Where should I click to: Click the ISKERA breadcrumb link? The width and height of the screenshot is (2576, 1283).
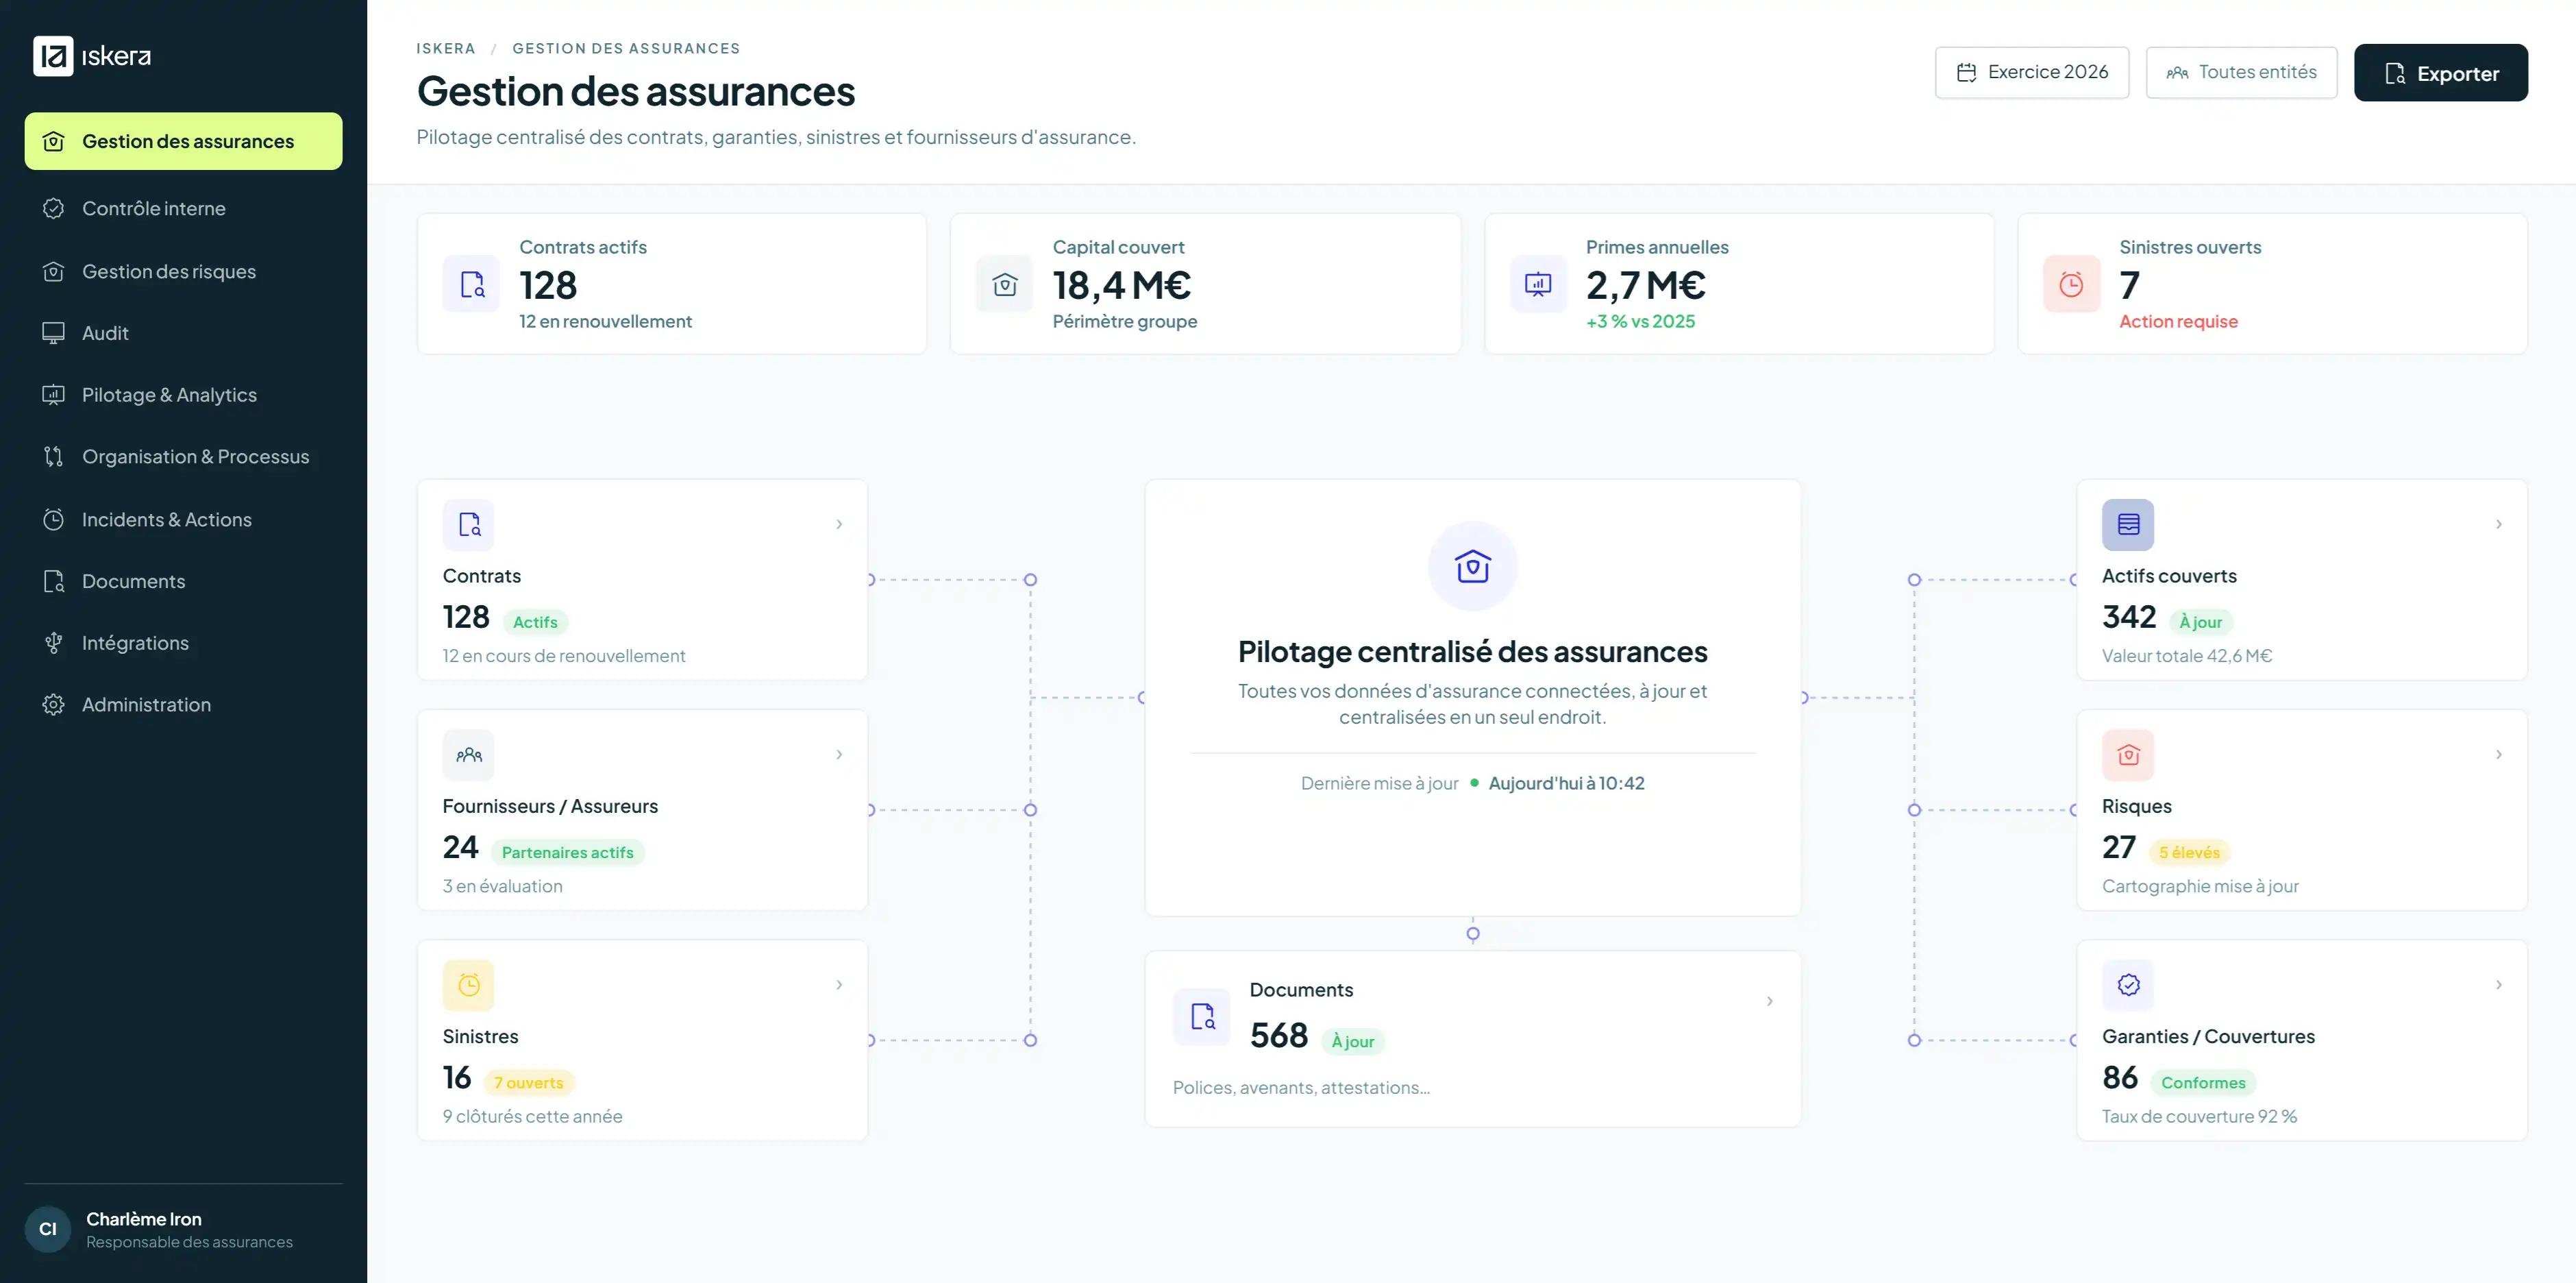446,48
